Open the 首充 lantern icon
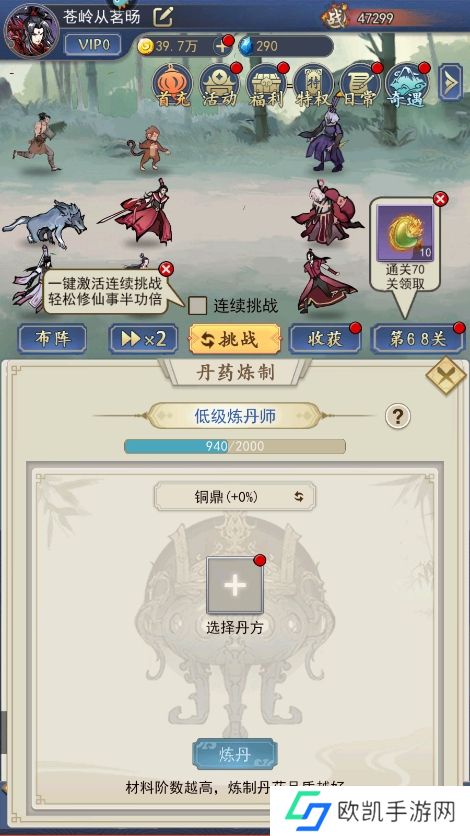Image resolution: width=470 pixels, height=836 pixels. (x=172, y=86)
